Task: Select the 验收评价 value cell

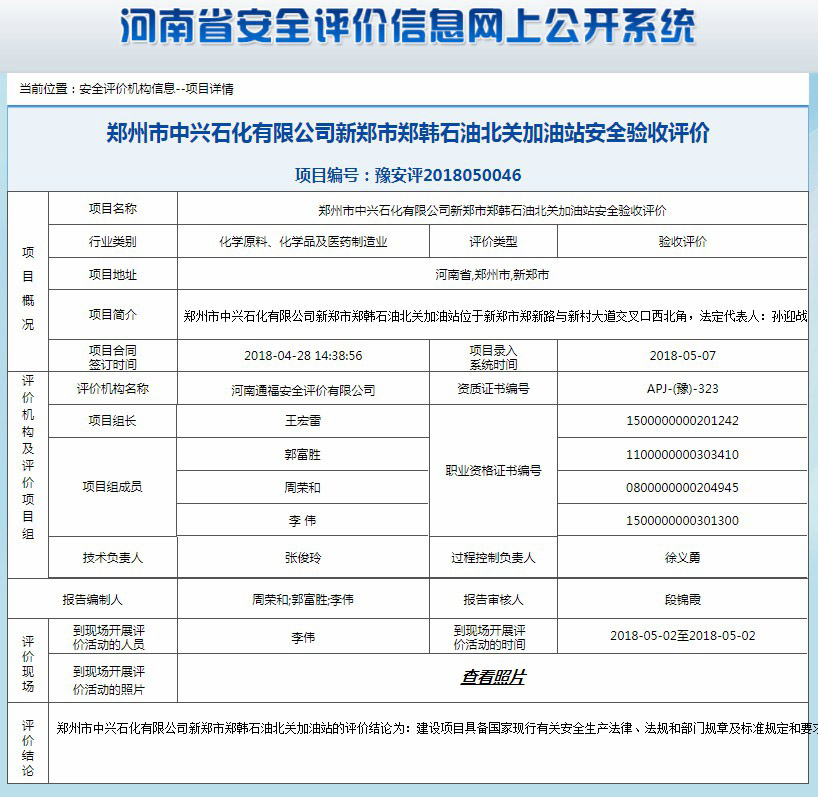Action: pyautogui.click(x=682, y=241)
